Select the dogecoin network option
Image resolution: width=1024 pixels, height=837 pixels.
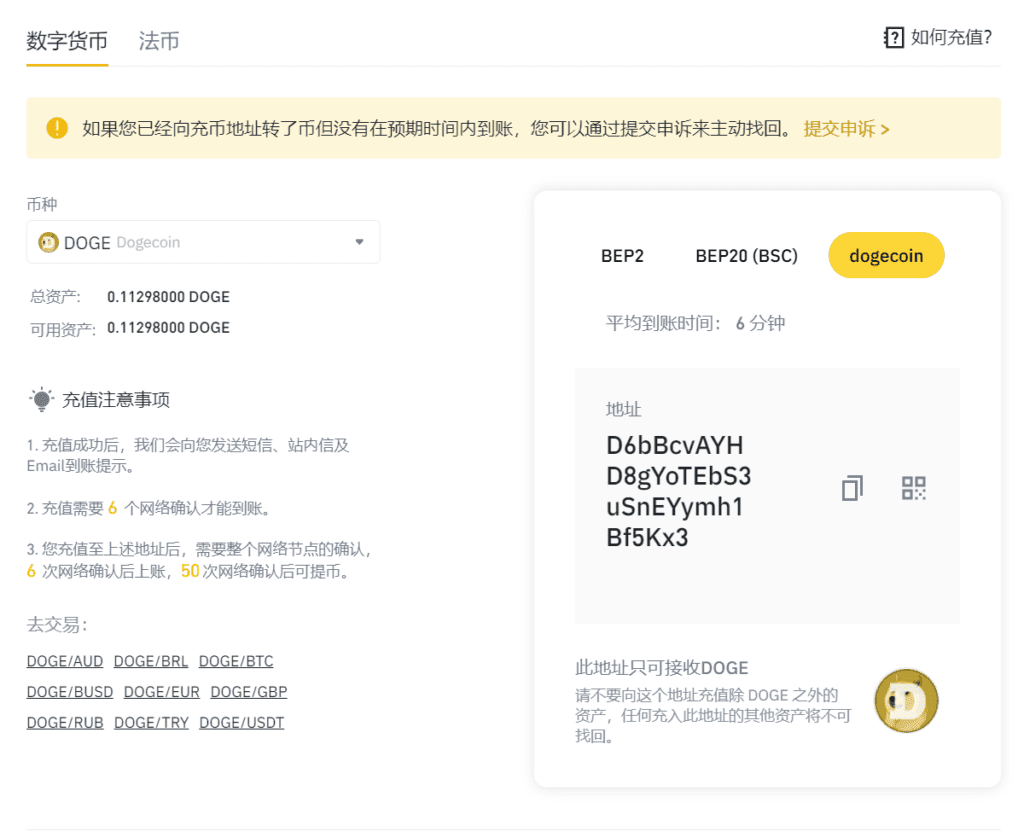886,255
